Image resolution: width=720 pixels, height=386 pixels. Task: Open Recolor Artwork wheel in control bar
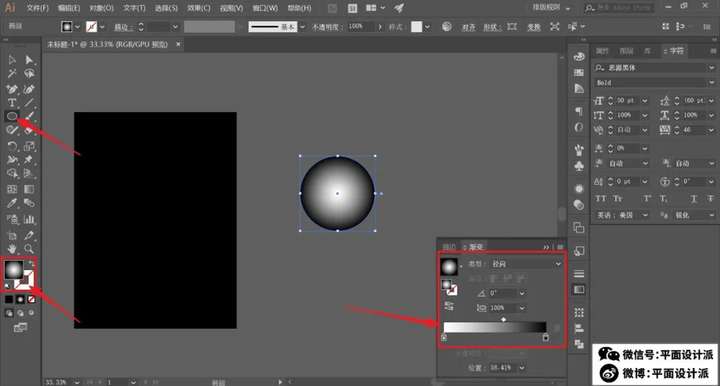447,27
